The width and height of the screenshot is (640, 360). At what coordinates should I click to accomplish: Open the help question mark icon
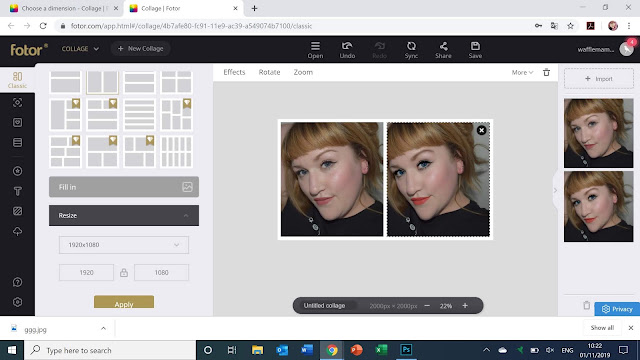pyautogui.click(x=17, y=282)
